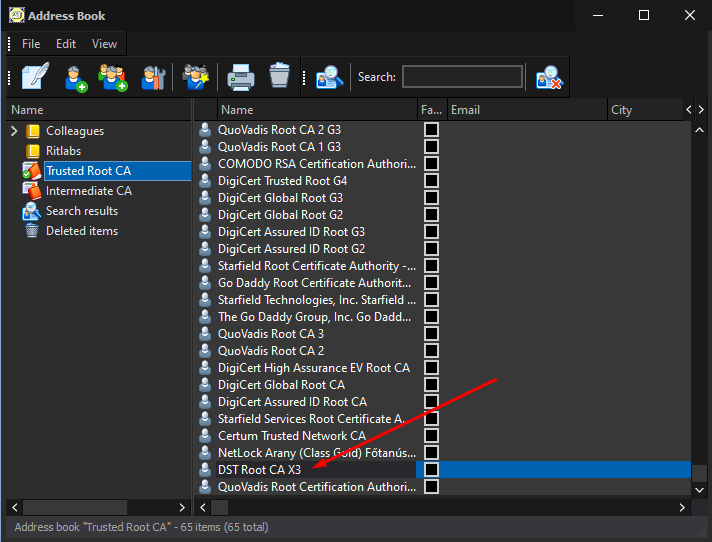Clear search with red X icon
The height and width of the screenshot is (542, 712).
(549, 77)
